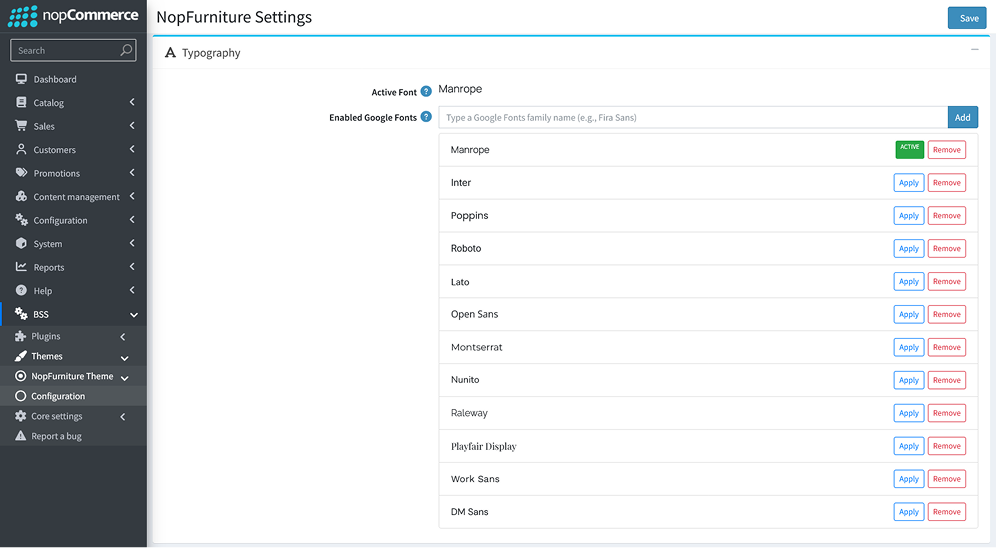996x548 pixels.
Task: Open the Dashboard menu item
Action: (73, 79)
